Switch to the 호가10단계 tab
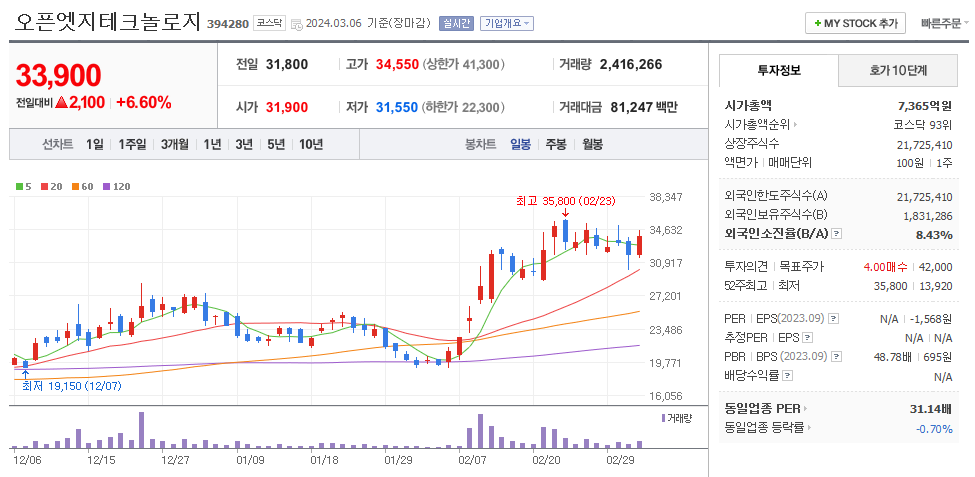The image size is (975, 477). [898, 70]
